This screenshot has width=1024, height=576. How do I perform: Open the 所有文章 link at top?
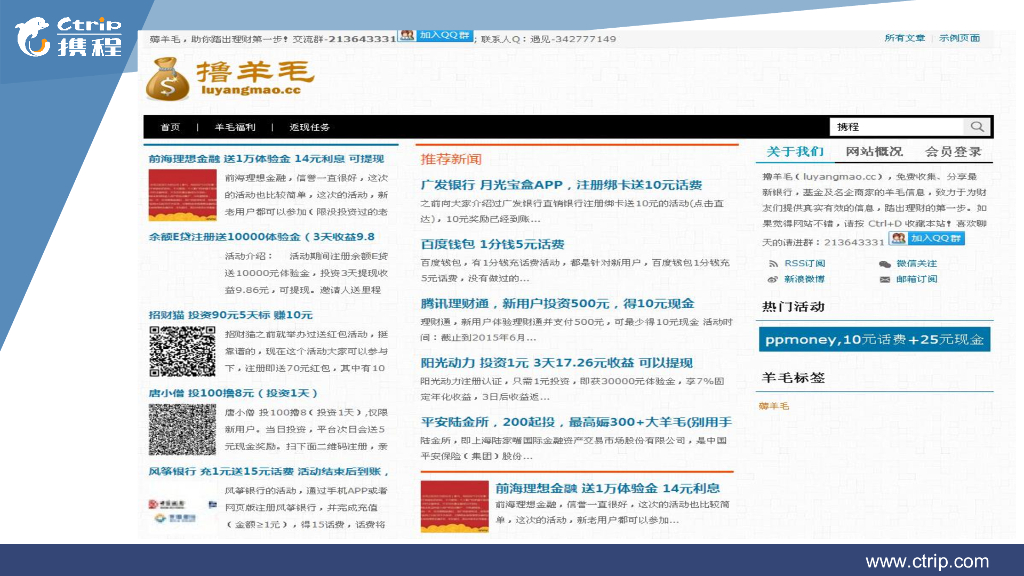904,38
